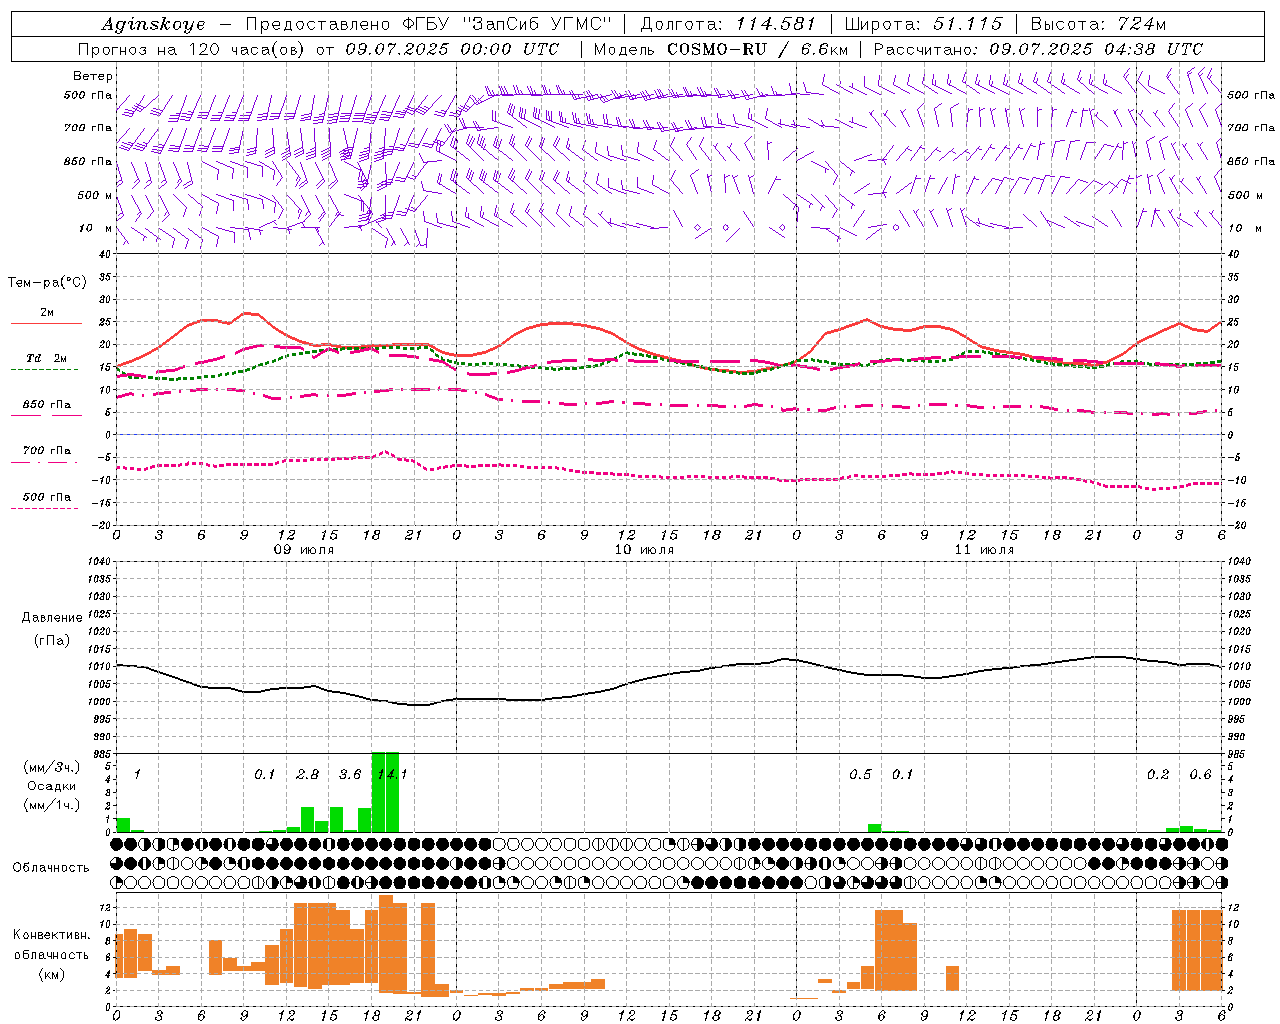This screenshot has height=1024, width=1280.
Task: Click the Облачность row label
Action: 51,868
